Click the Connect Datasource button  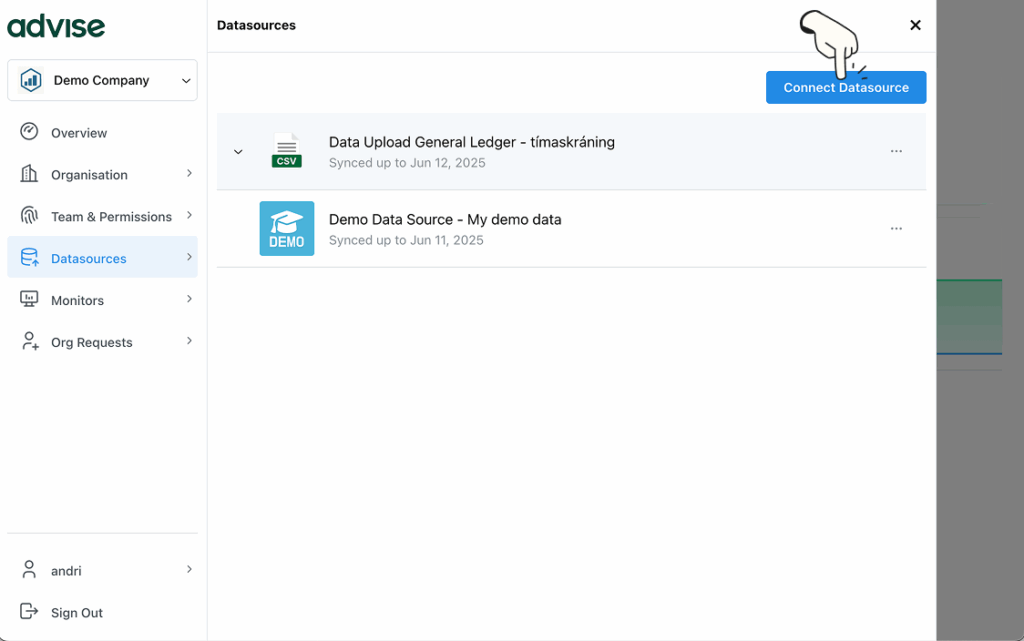click(x=846, y=87)
